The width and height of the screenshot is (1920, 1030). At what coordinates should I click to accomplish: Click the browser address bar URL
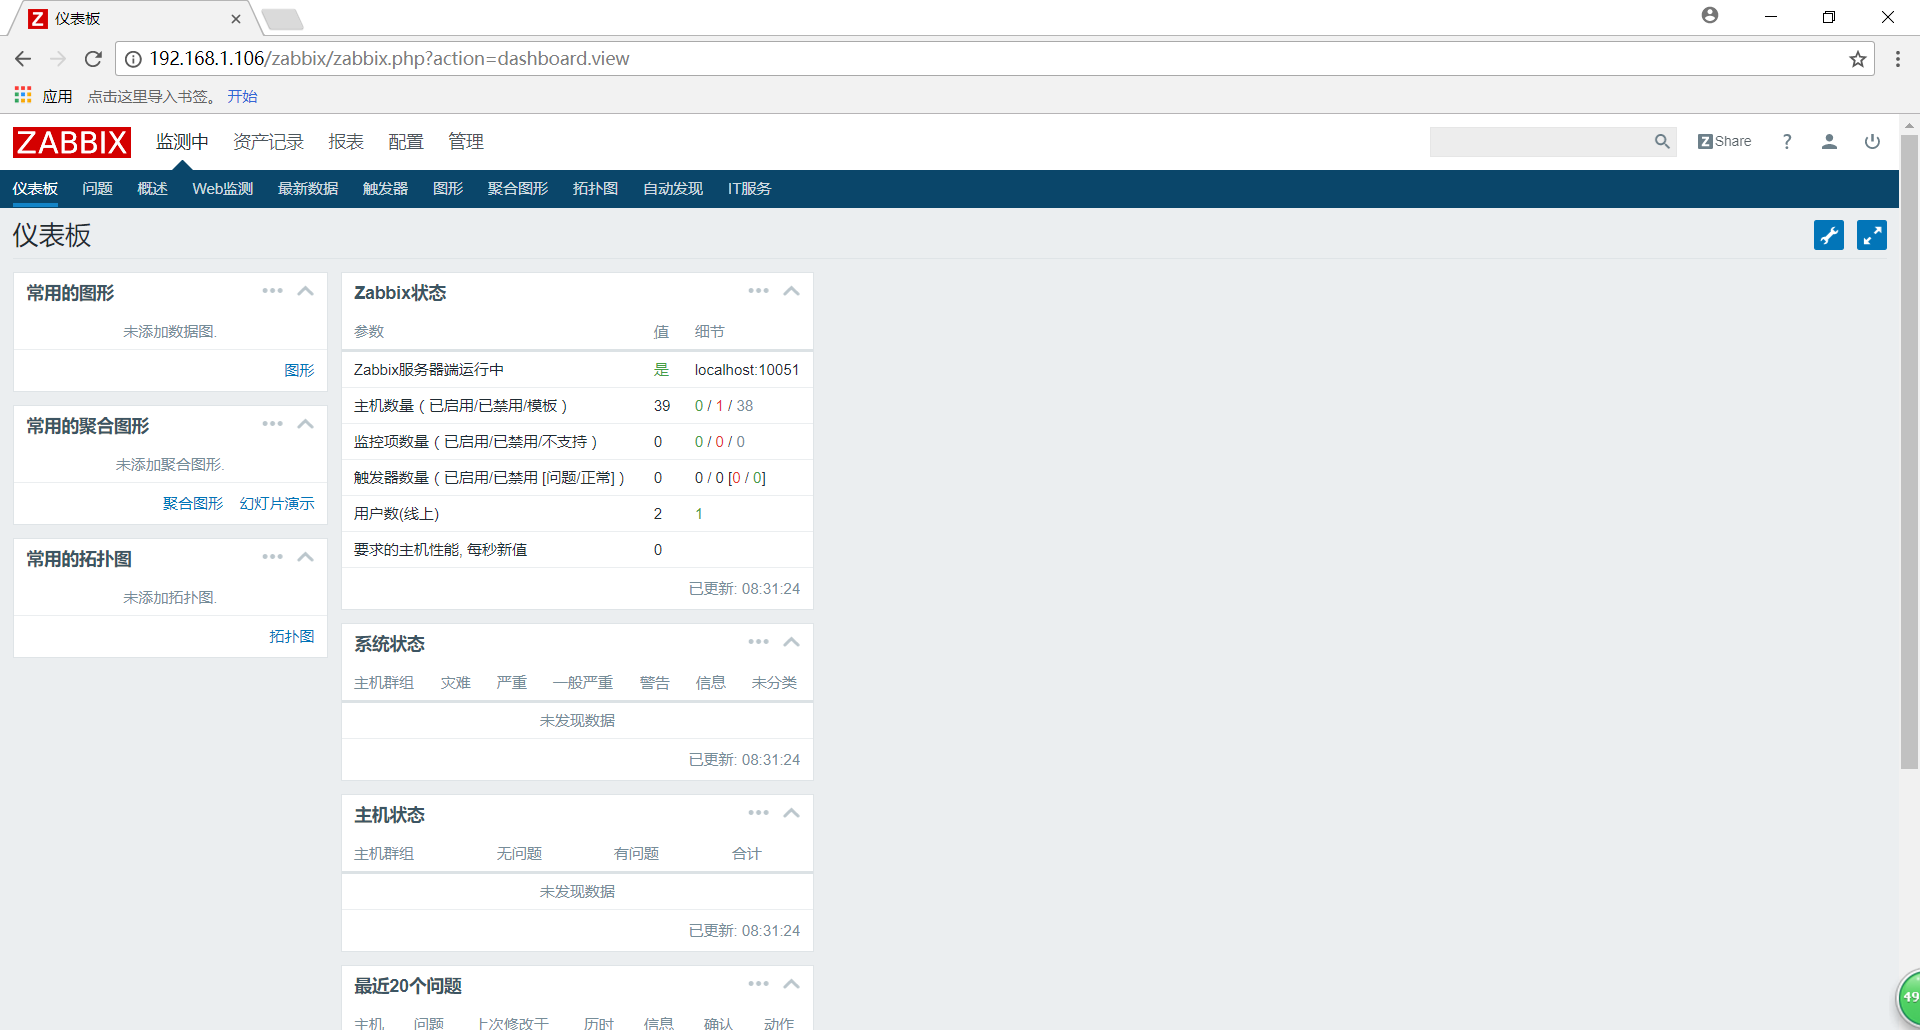tap(389, 59)
